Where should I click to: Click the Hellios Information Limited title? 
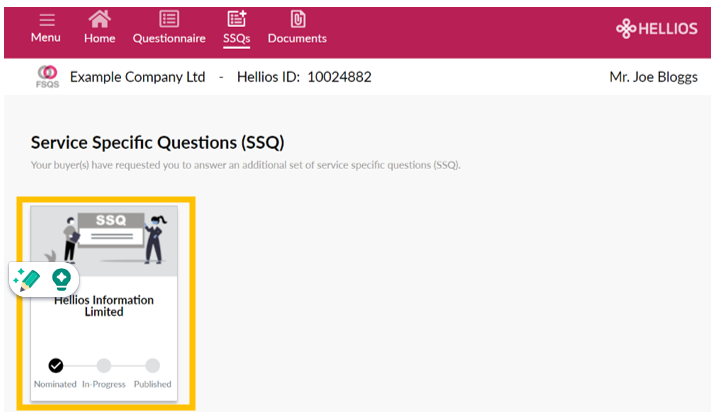104,306
